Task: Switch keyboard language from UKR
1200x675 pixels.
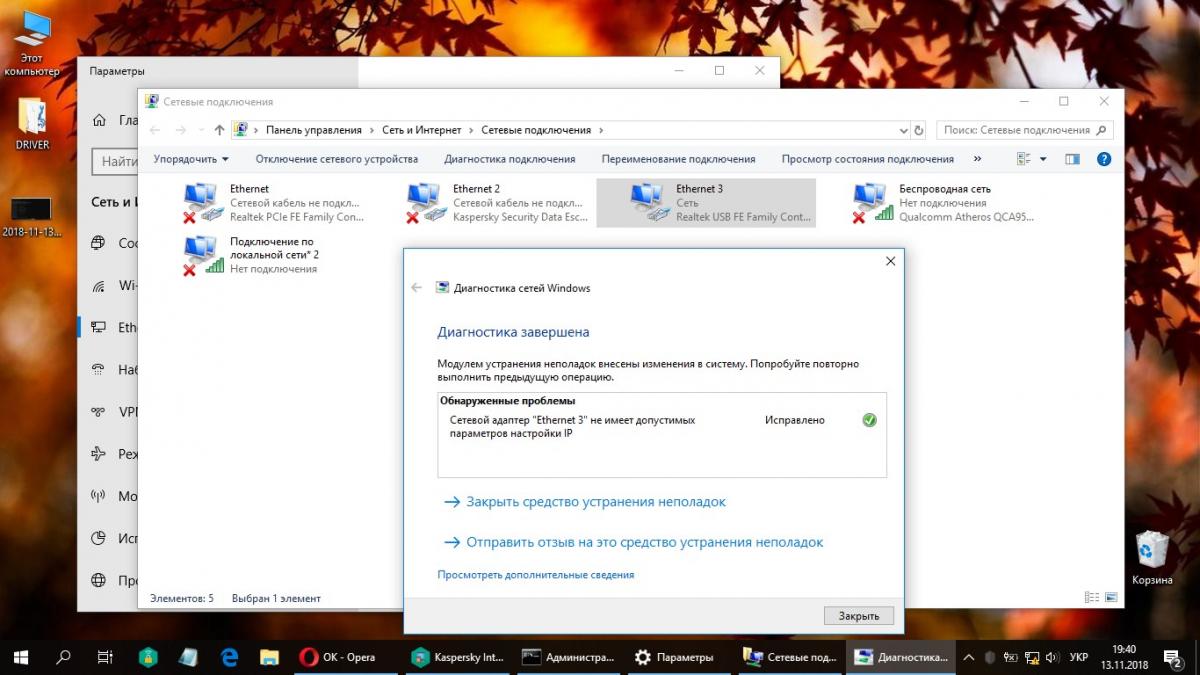Action: pyautogui.click(x=1079, y=657)
